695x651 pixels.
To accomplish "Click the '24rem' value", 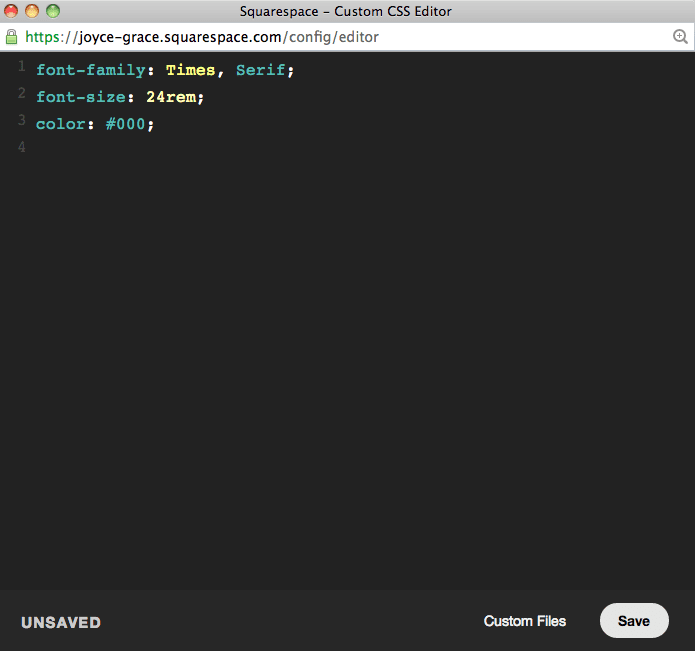I will point(171,97).
